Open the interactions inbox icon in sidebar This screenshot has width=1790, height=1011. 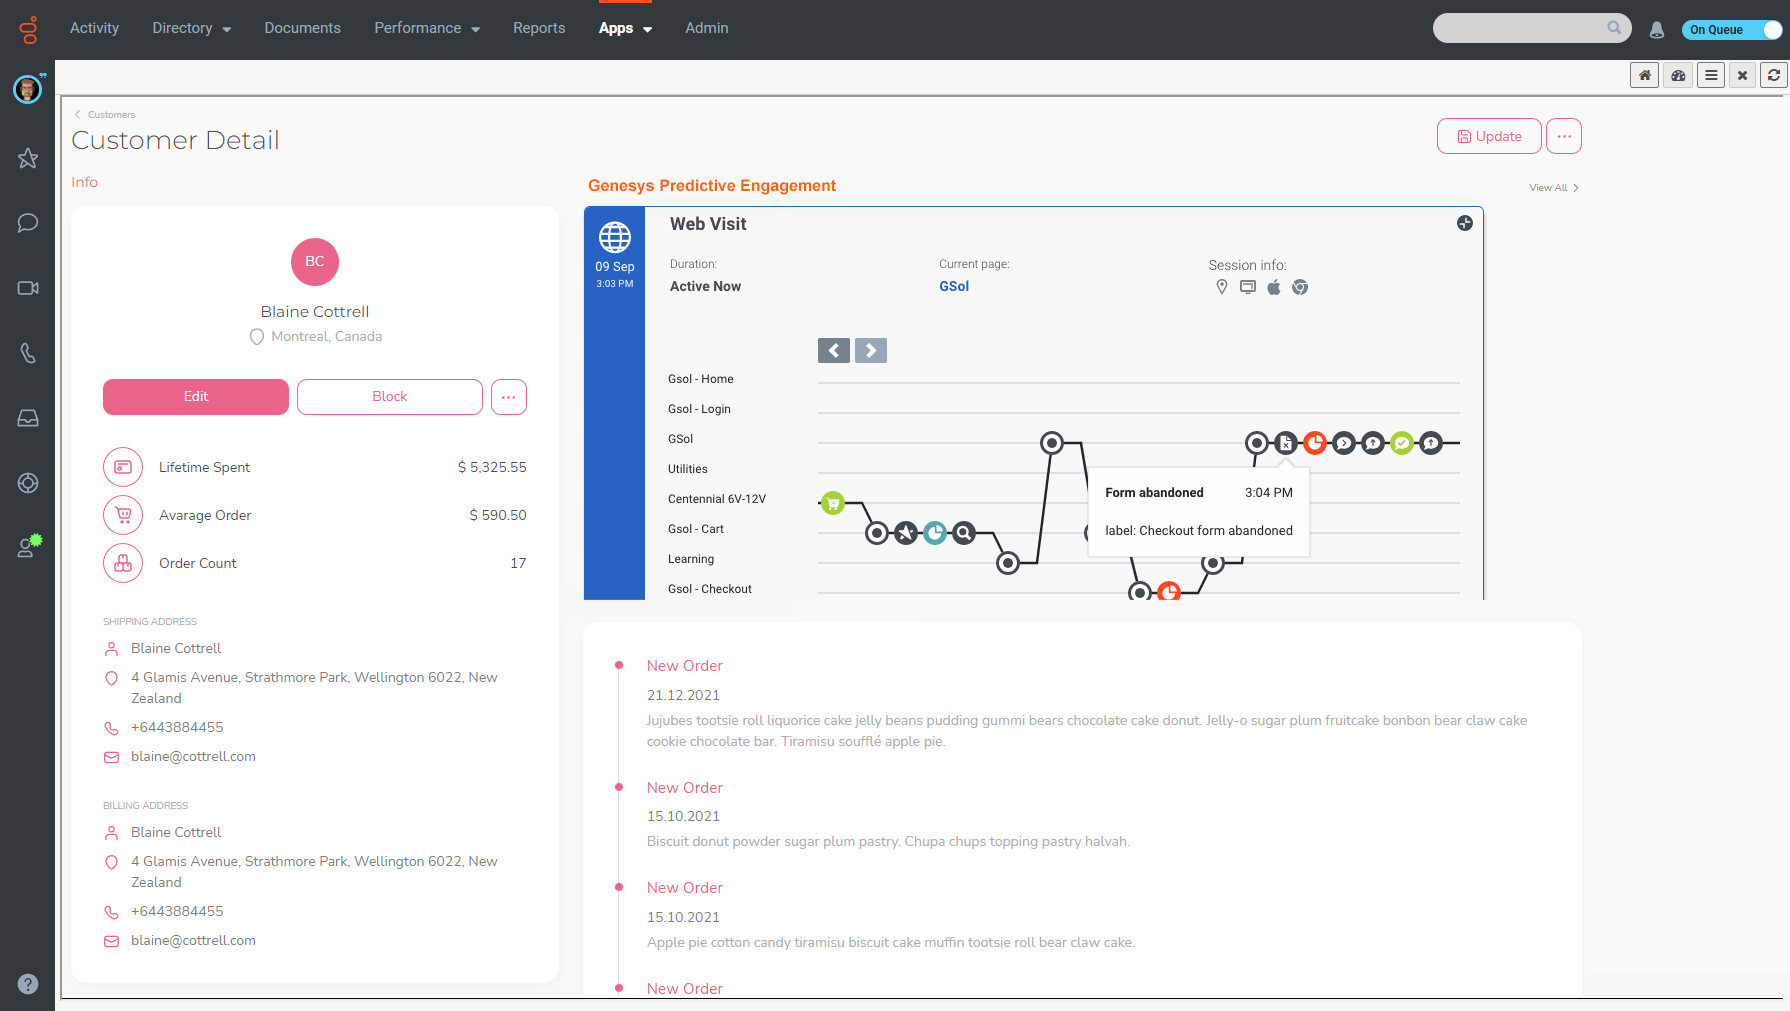(27, 418)
